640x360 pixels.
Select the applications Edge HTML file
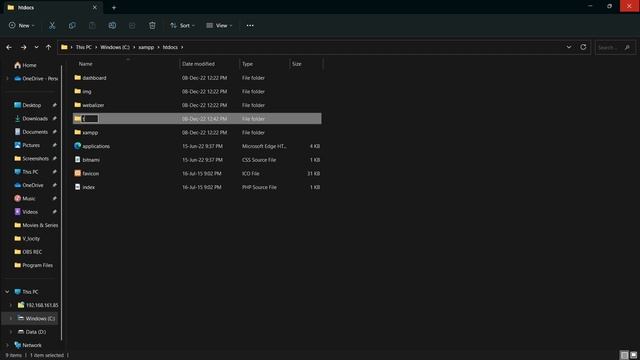pyautogui.click(x=197, y=146)
